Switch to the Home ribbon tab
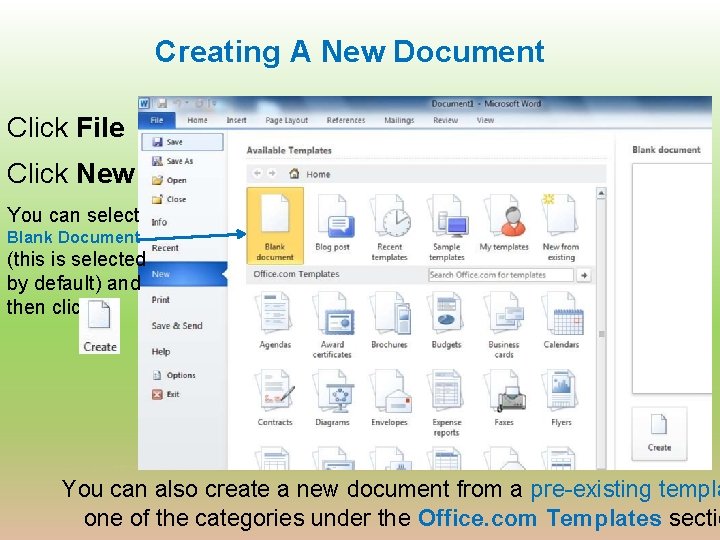Viewport: 720px width, 540px height. click(x=197, y=120)
